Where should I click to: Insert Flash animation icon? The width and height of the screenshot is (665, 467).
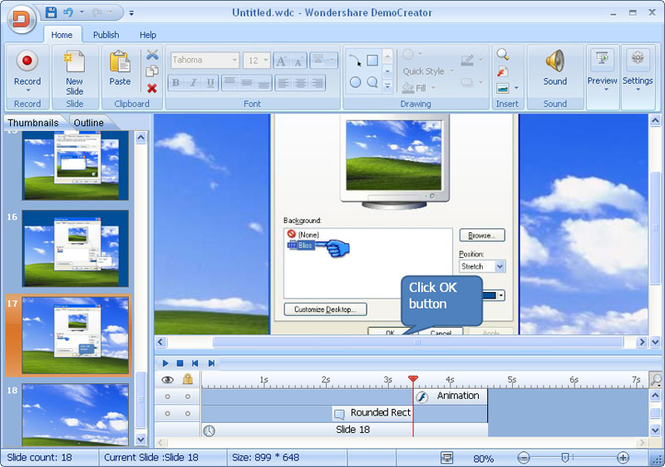[x=503, y=71]
